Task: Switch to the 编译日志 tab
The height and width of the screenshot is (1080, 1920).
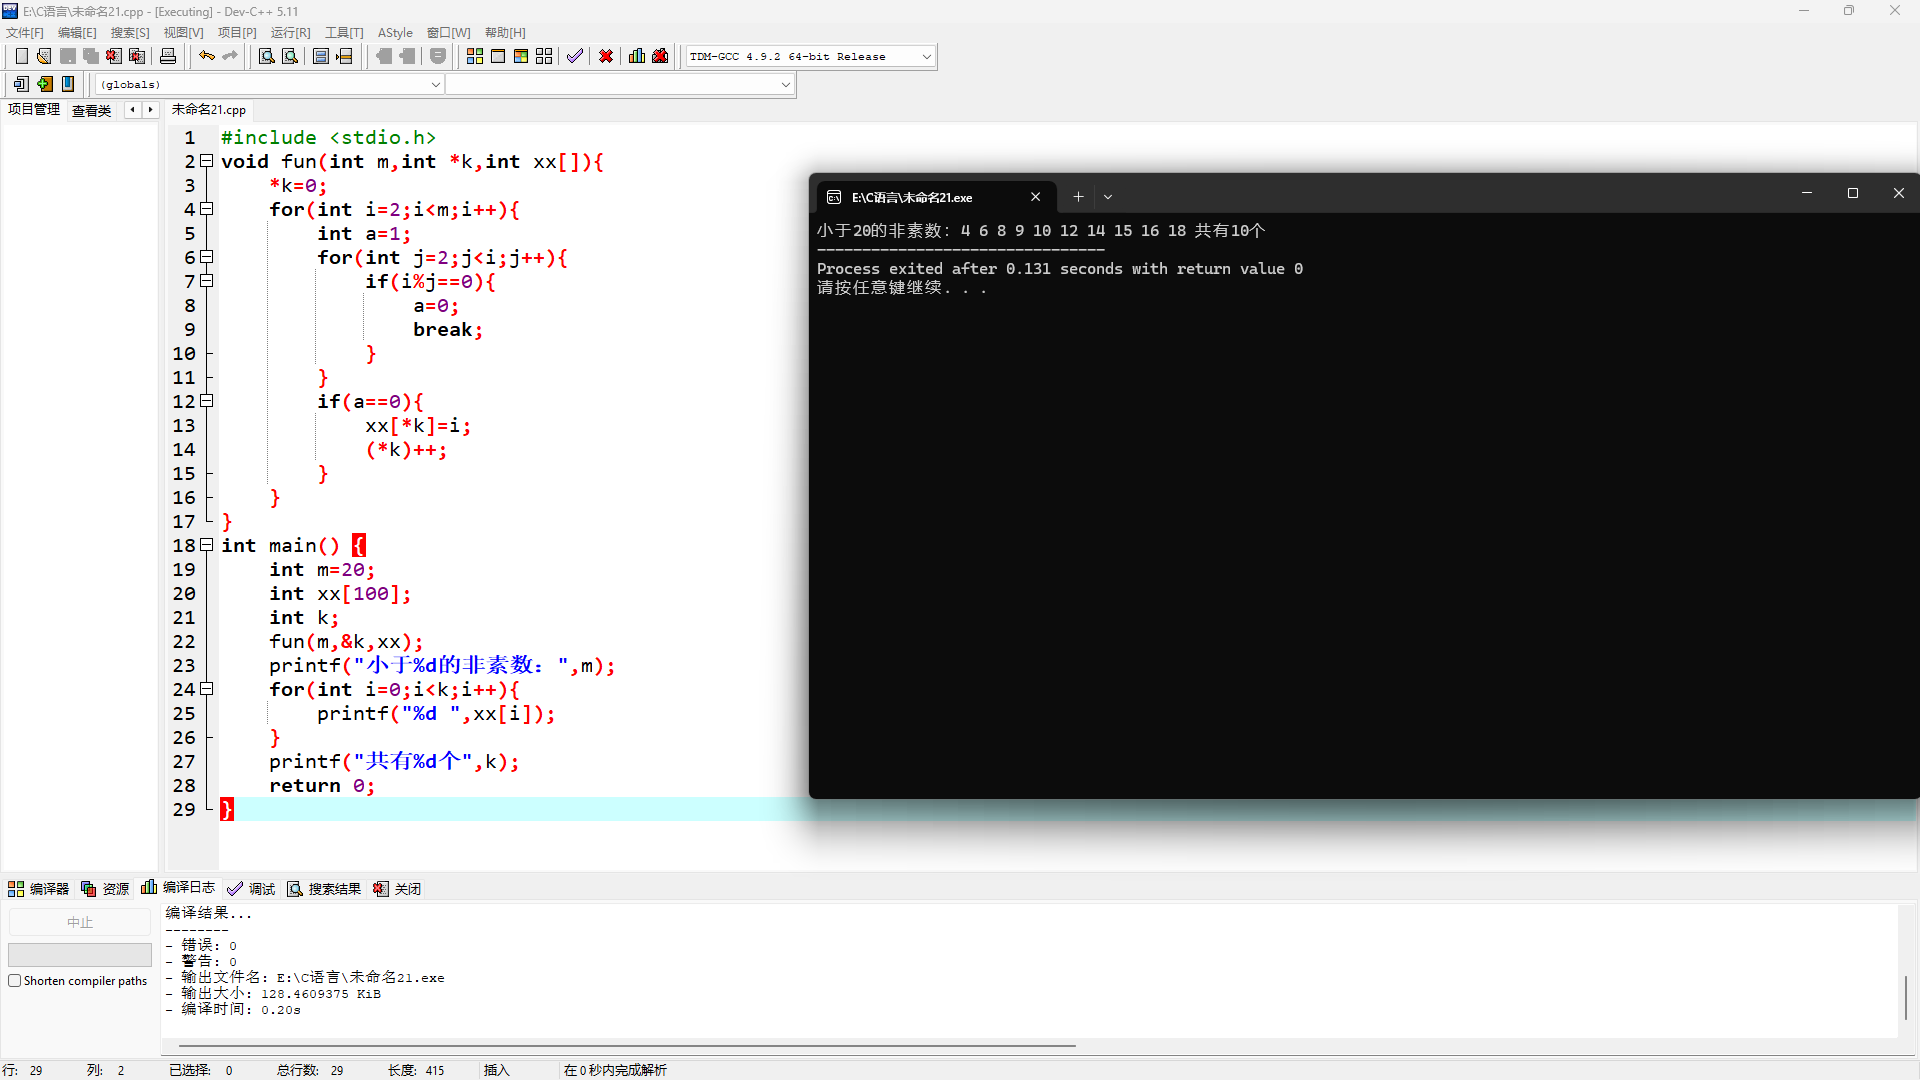Action: [x=179, y=888]
